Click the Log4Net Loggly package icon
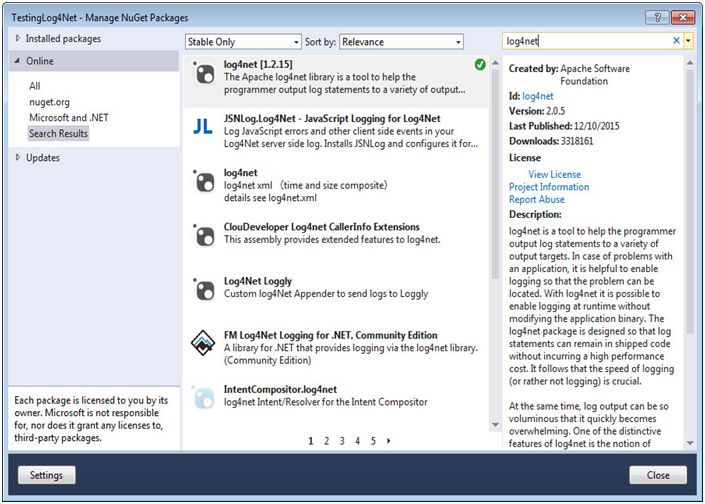Screen dimensions: 705x504 pos(204,290)
